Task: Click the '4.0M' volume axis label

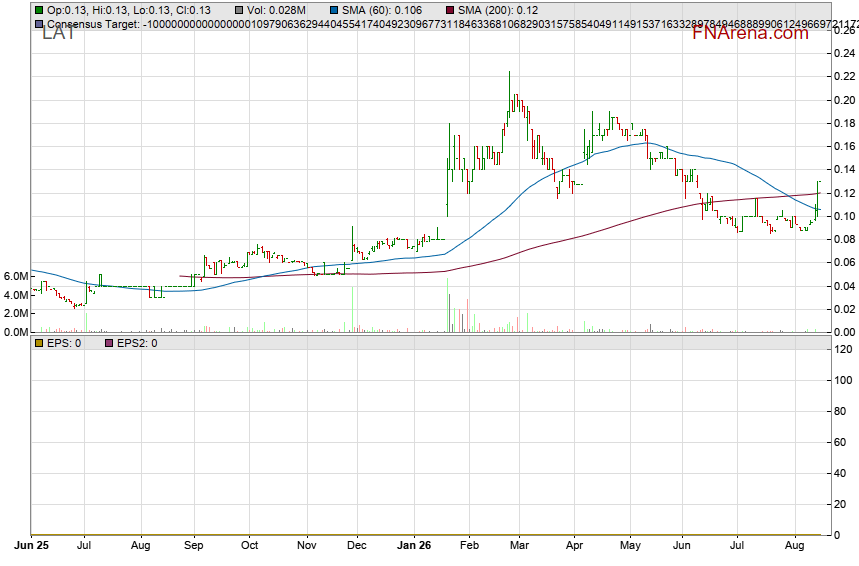Action: (16, 295)
